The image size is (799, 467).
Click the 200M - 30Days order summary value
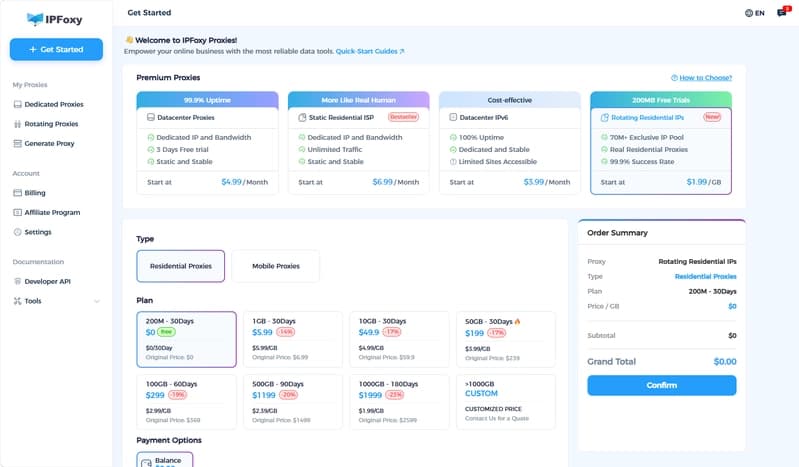tap(712, 291)
